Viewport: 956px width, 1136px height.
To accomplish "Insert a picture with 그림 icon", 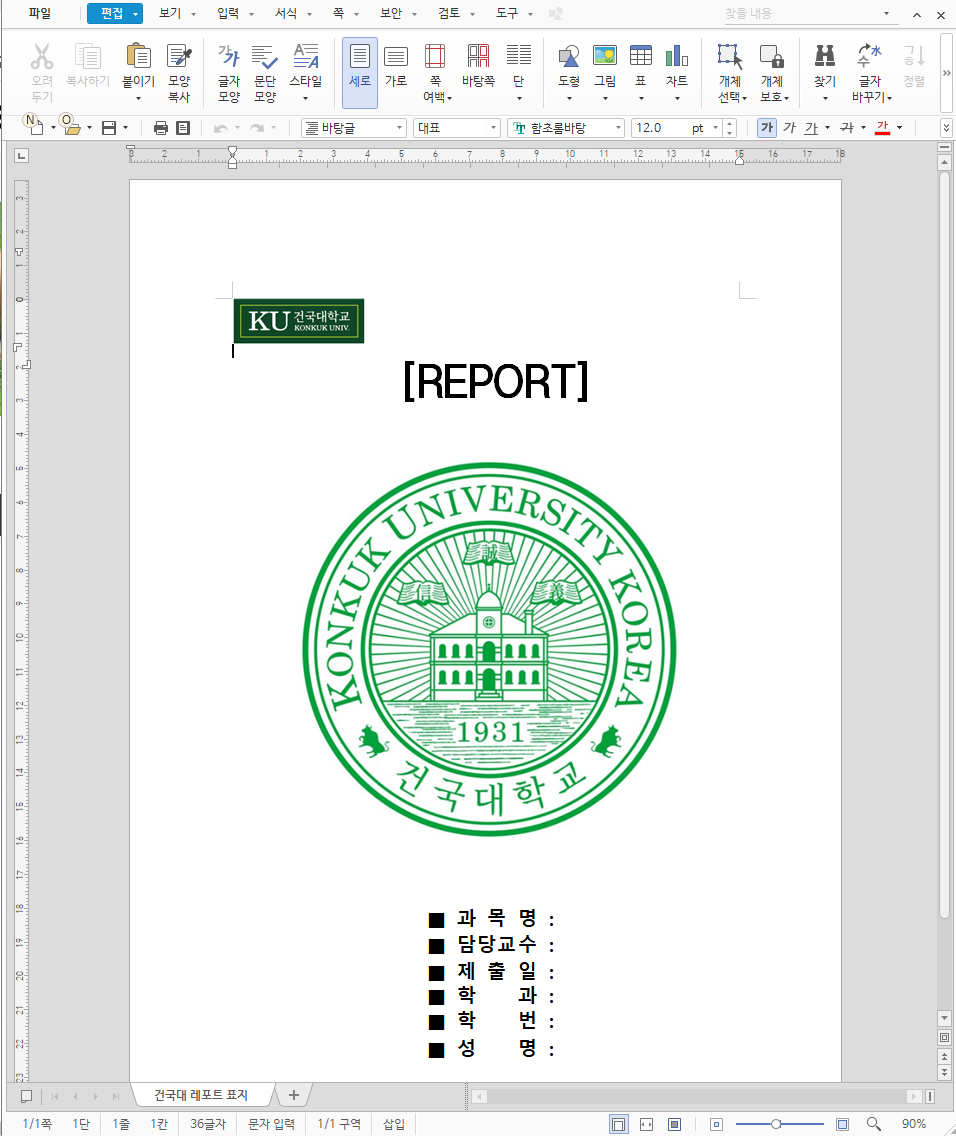I will 605,57.
